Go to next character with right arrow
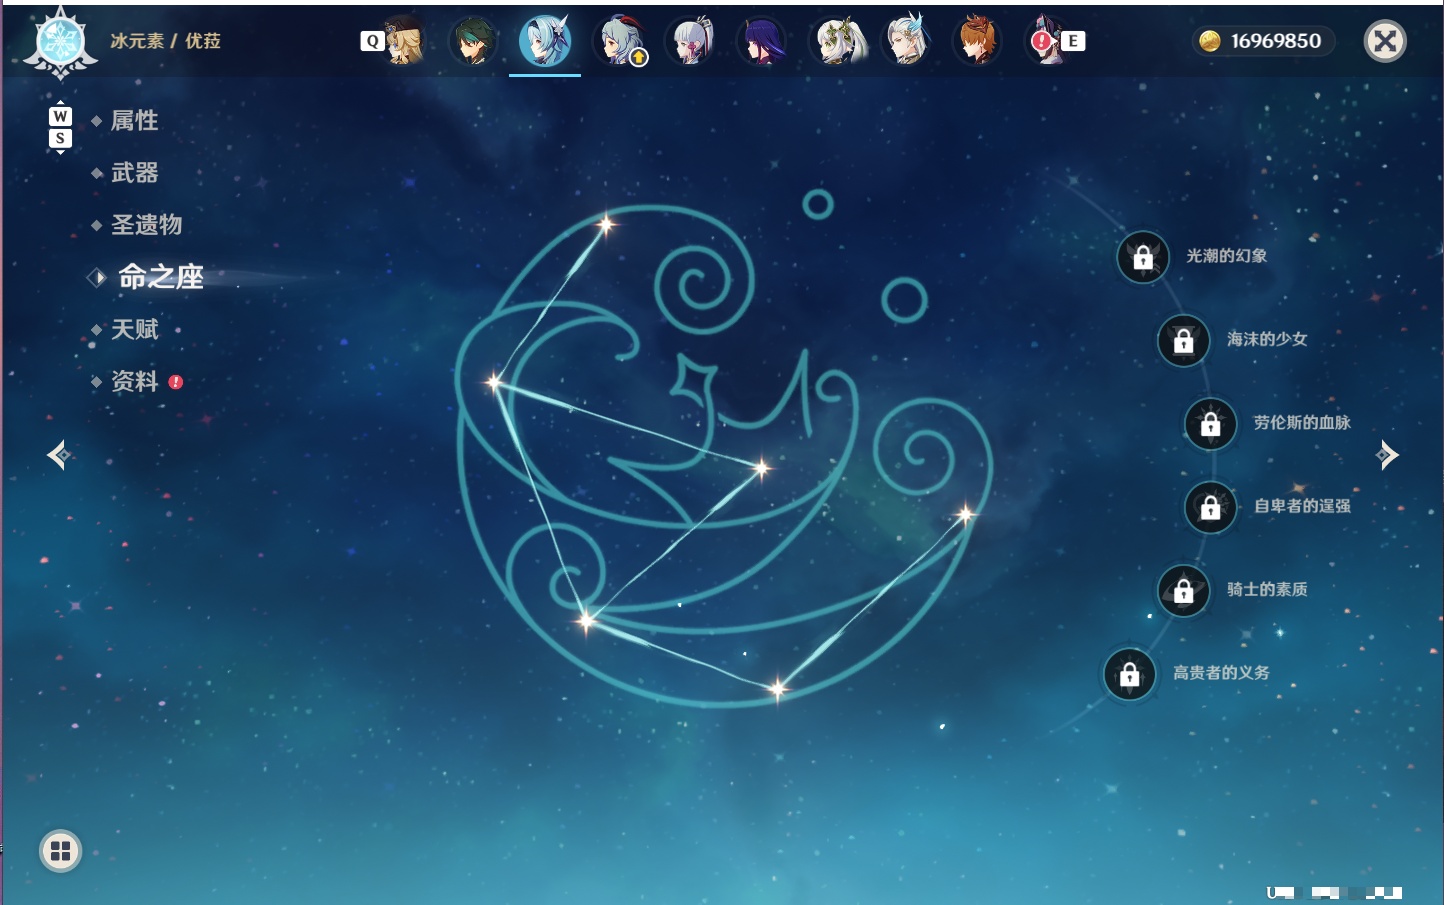 tap(1387, 455)
